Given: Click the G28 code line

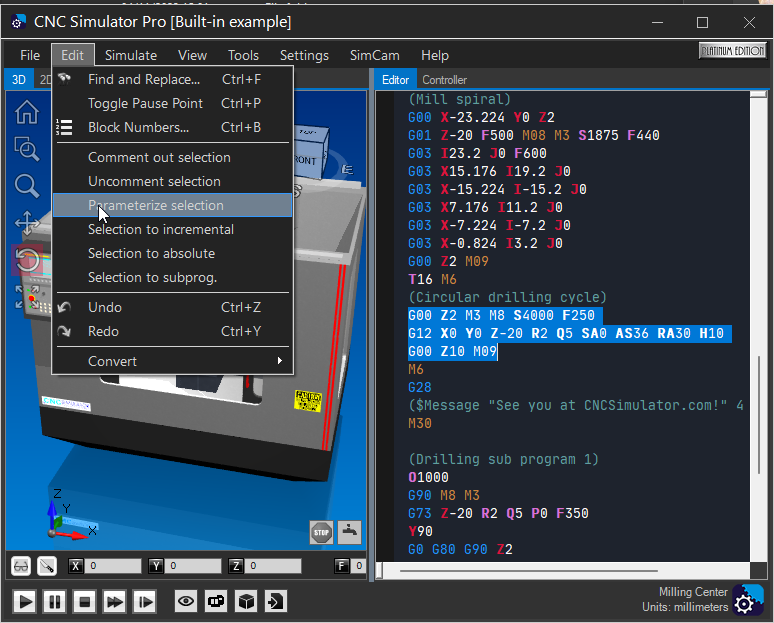Looking at the screenshot, I should [x=420, y=388].
